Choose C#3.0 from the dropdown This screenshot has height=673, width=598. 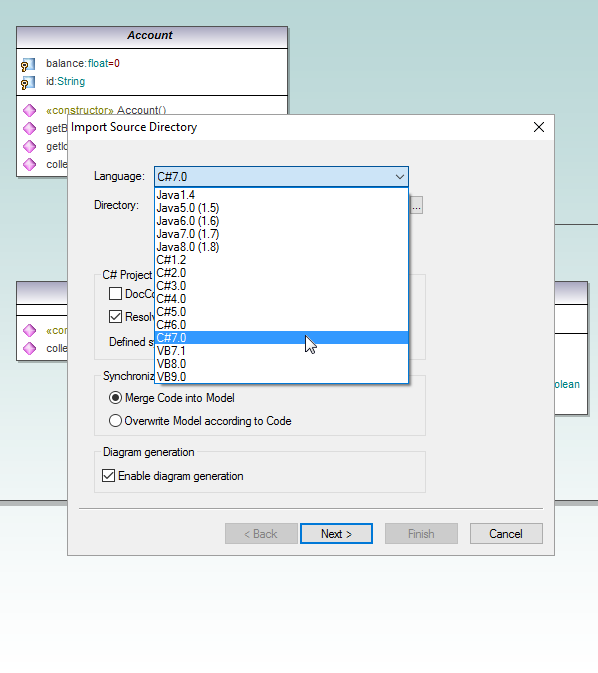pyautogui.click(x=281, y=286)
